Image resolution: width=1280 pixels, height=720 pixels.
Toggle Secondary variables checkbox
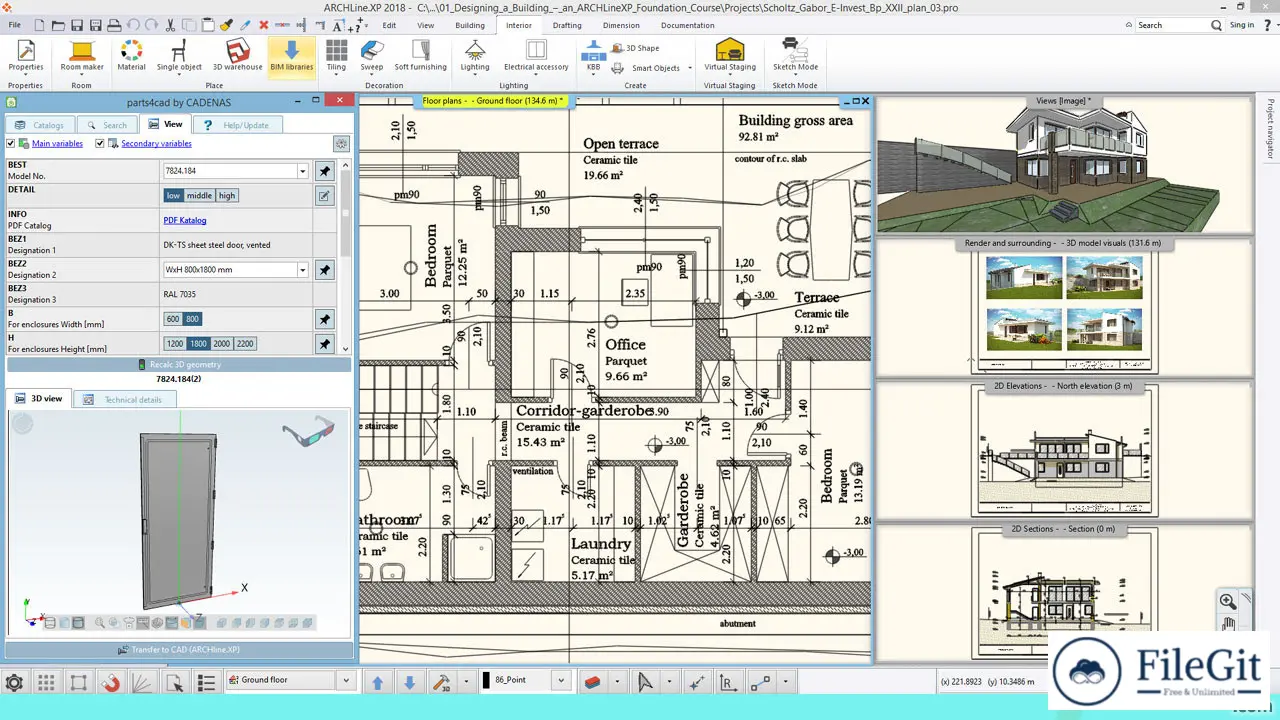[x=100, y=144]
